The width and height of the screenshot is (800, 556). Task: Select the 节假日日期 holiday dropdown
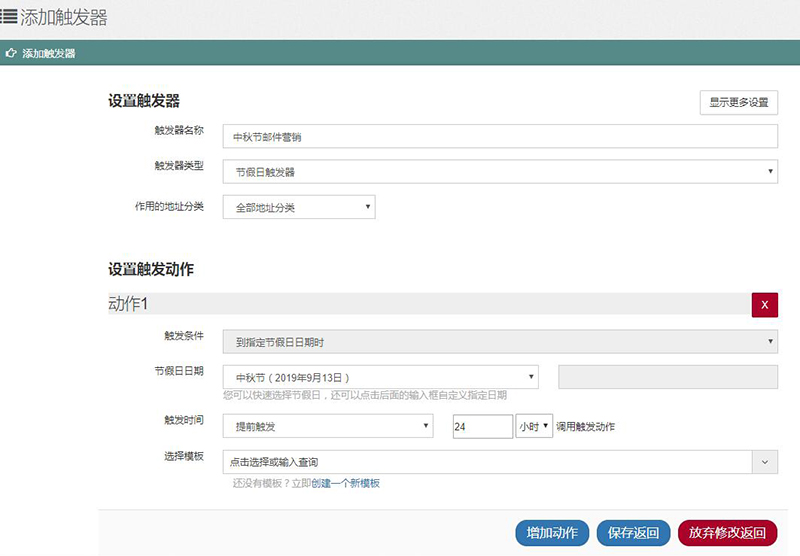380,377
